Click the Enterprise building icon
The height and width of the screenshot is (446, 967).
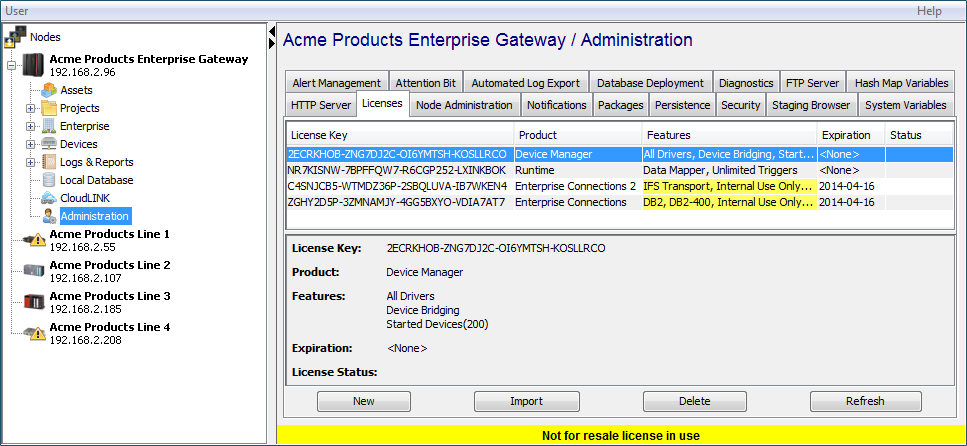pos(49,126)
